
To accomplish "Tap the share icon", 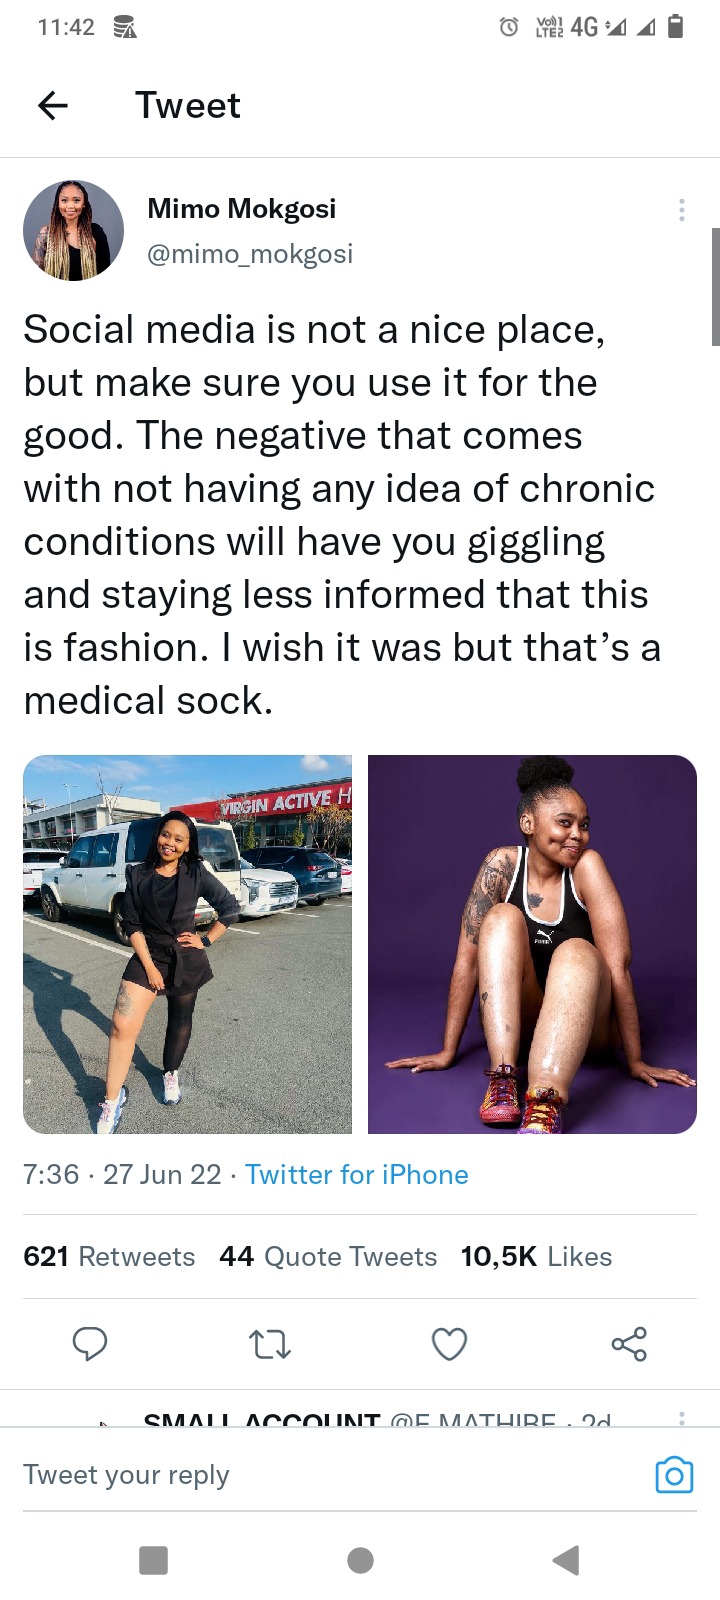I will (x=629, y=1344).
